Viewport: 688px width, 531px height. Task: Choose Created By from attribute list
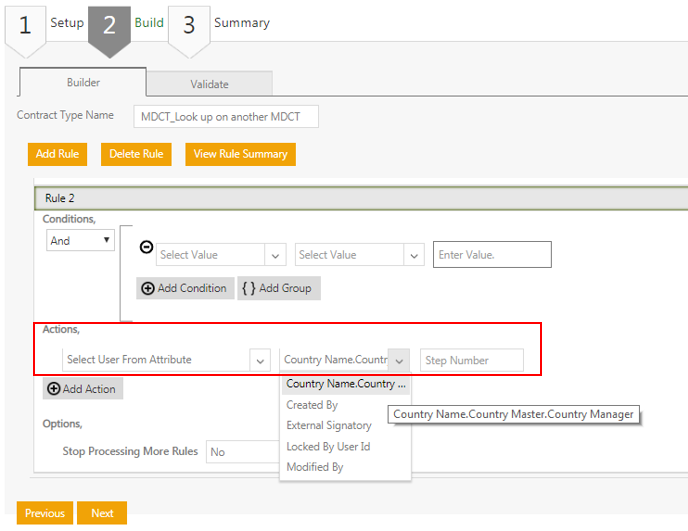[x=346, y=405]
